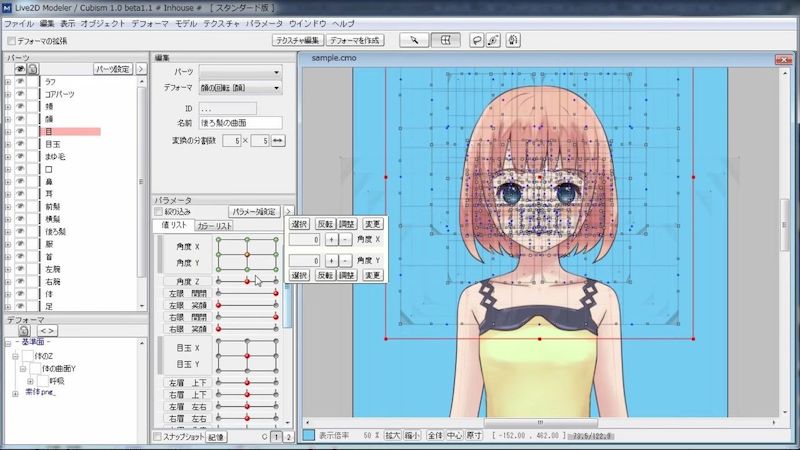
Task: Open the デフォーマ dropdown showing 顔の回転
Action: [x=240, y=88]
